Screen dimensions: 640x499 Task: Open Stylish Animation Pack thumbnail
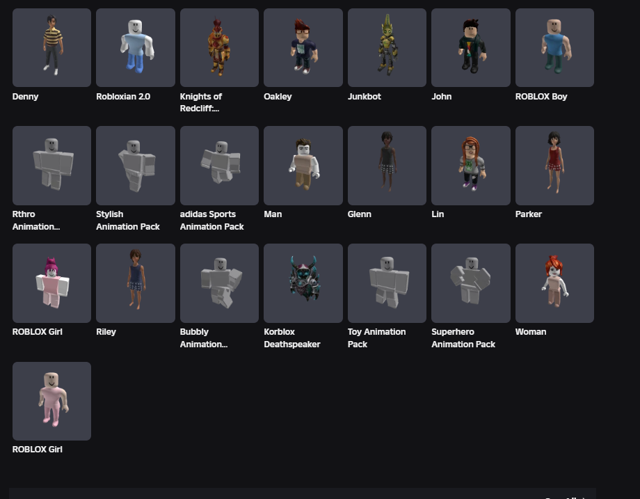pos(136,165)
